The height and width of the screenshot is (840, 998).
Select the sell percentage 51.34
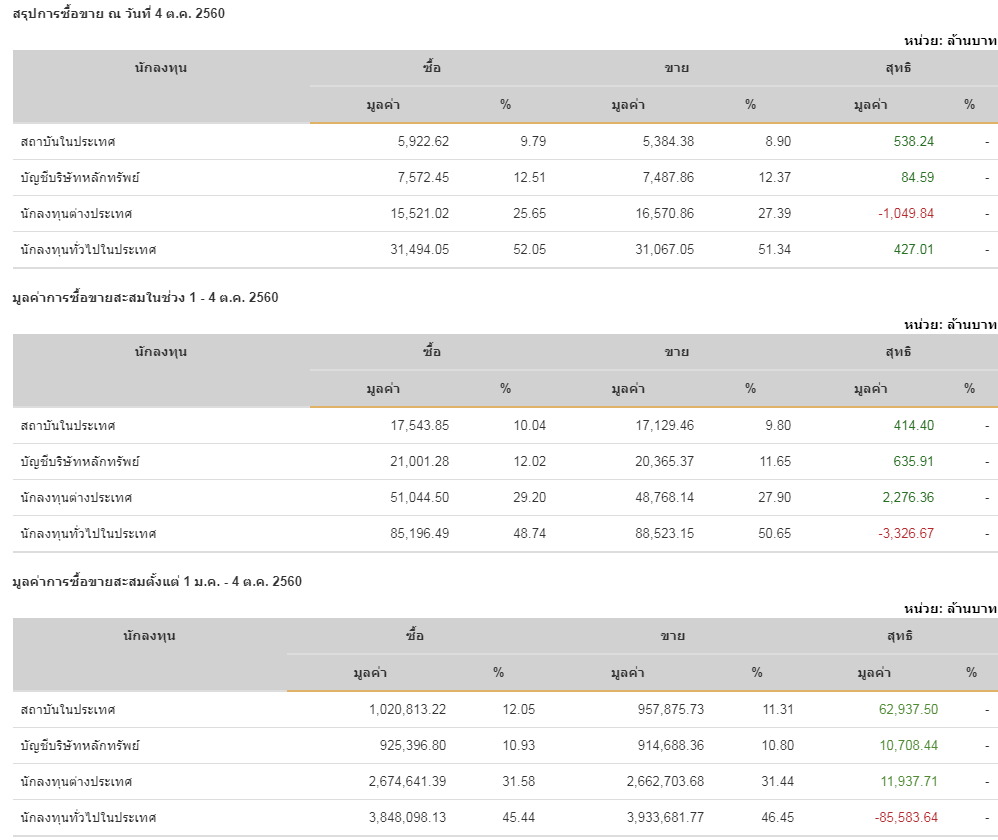coord(774,250)
